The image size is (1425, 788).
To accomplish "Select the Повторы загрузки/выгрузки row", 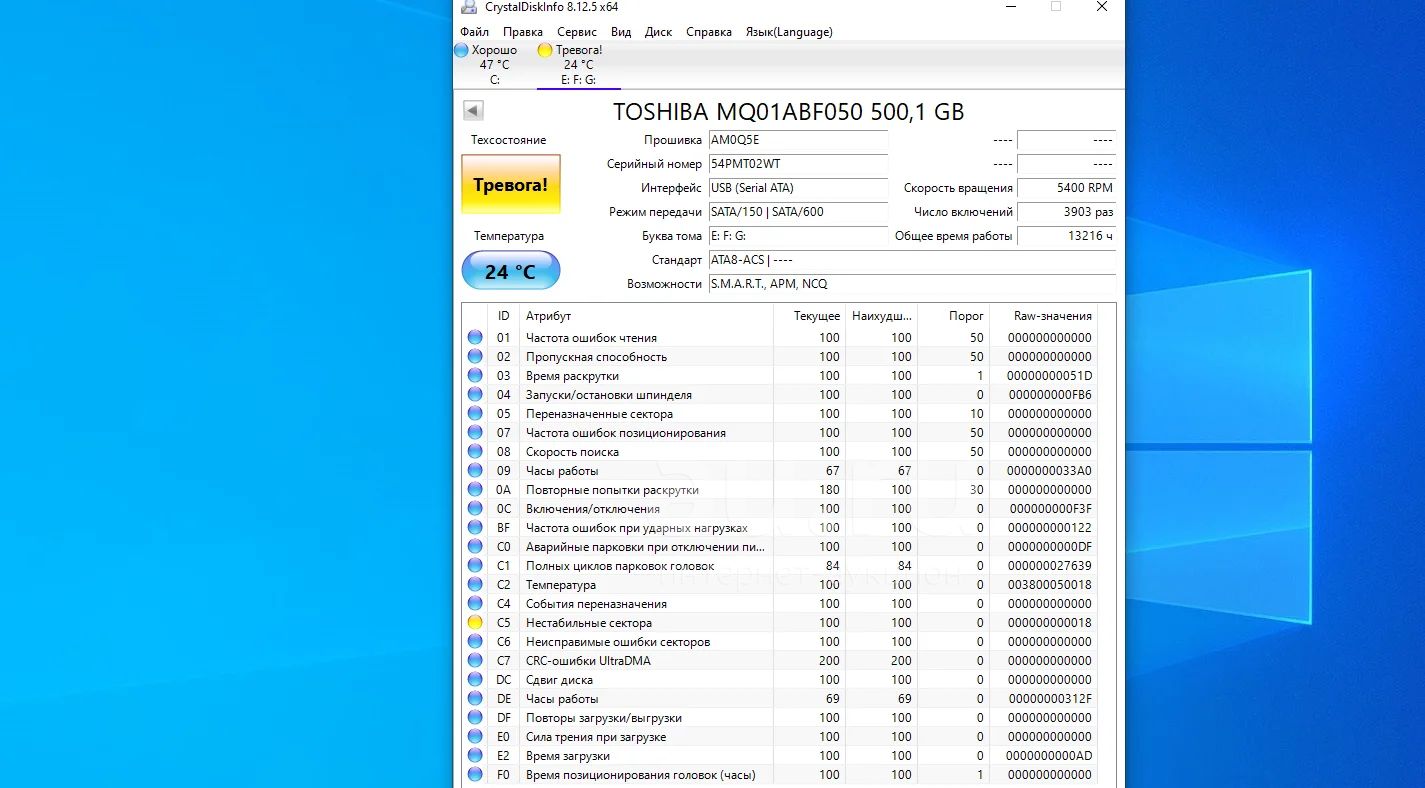I will pyautogui.click(x=780, y=717).
